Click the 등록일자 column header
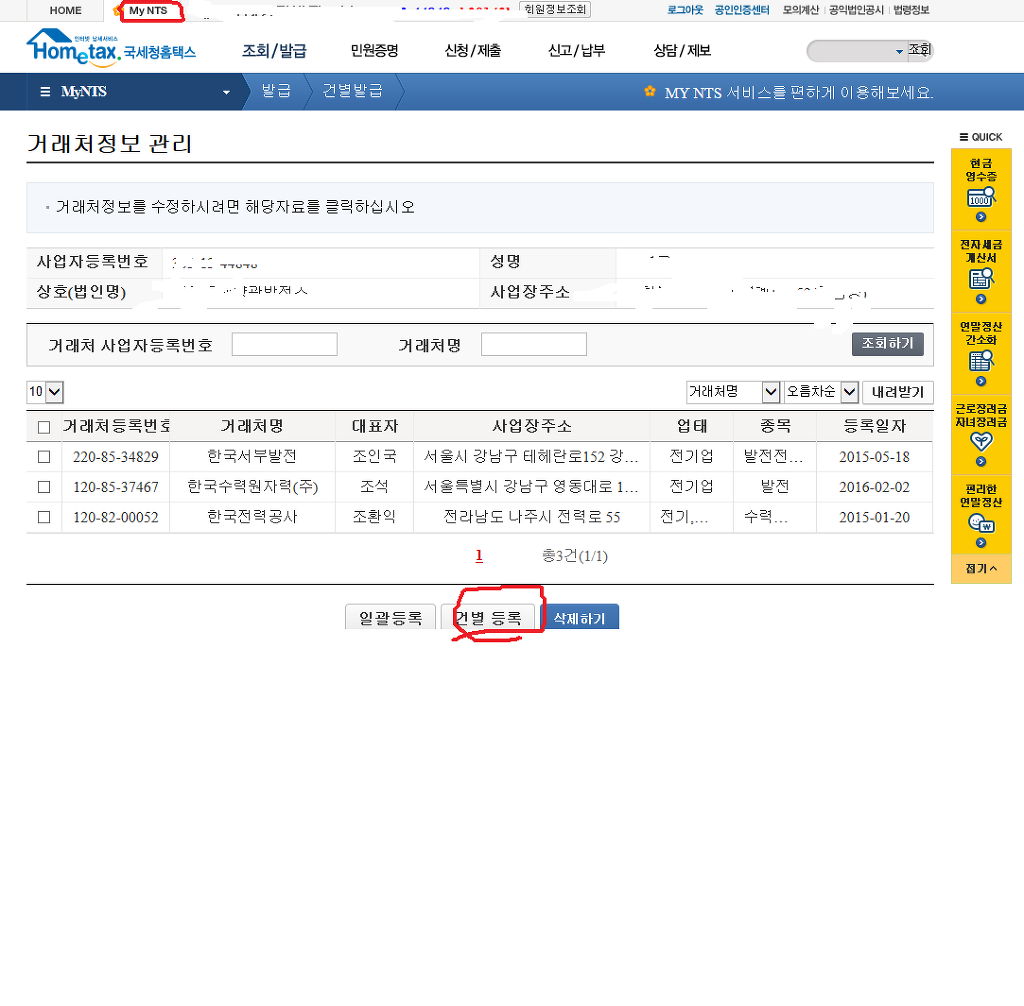Viewport: 1024px width, 1006px height. 874,427
